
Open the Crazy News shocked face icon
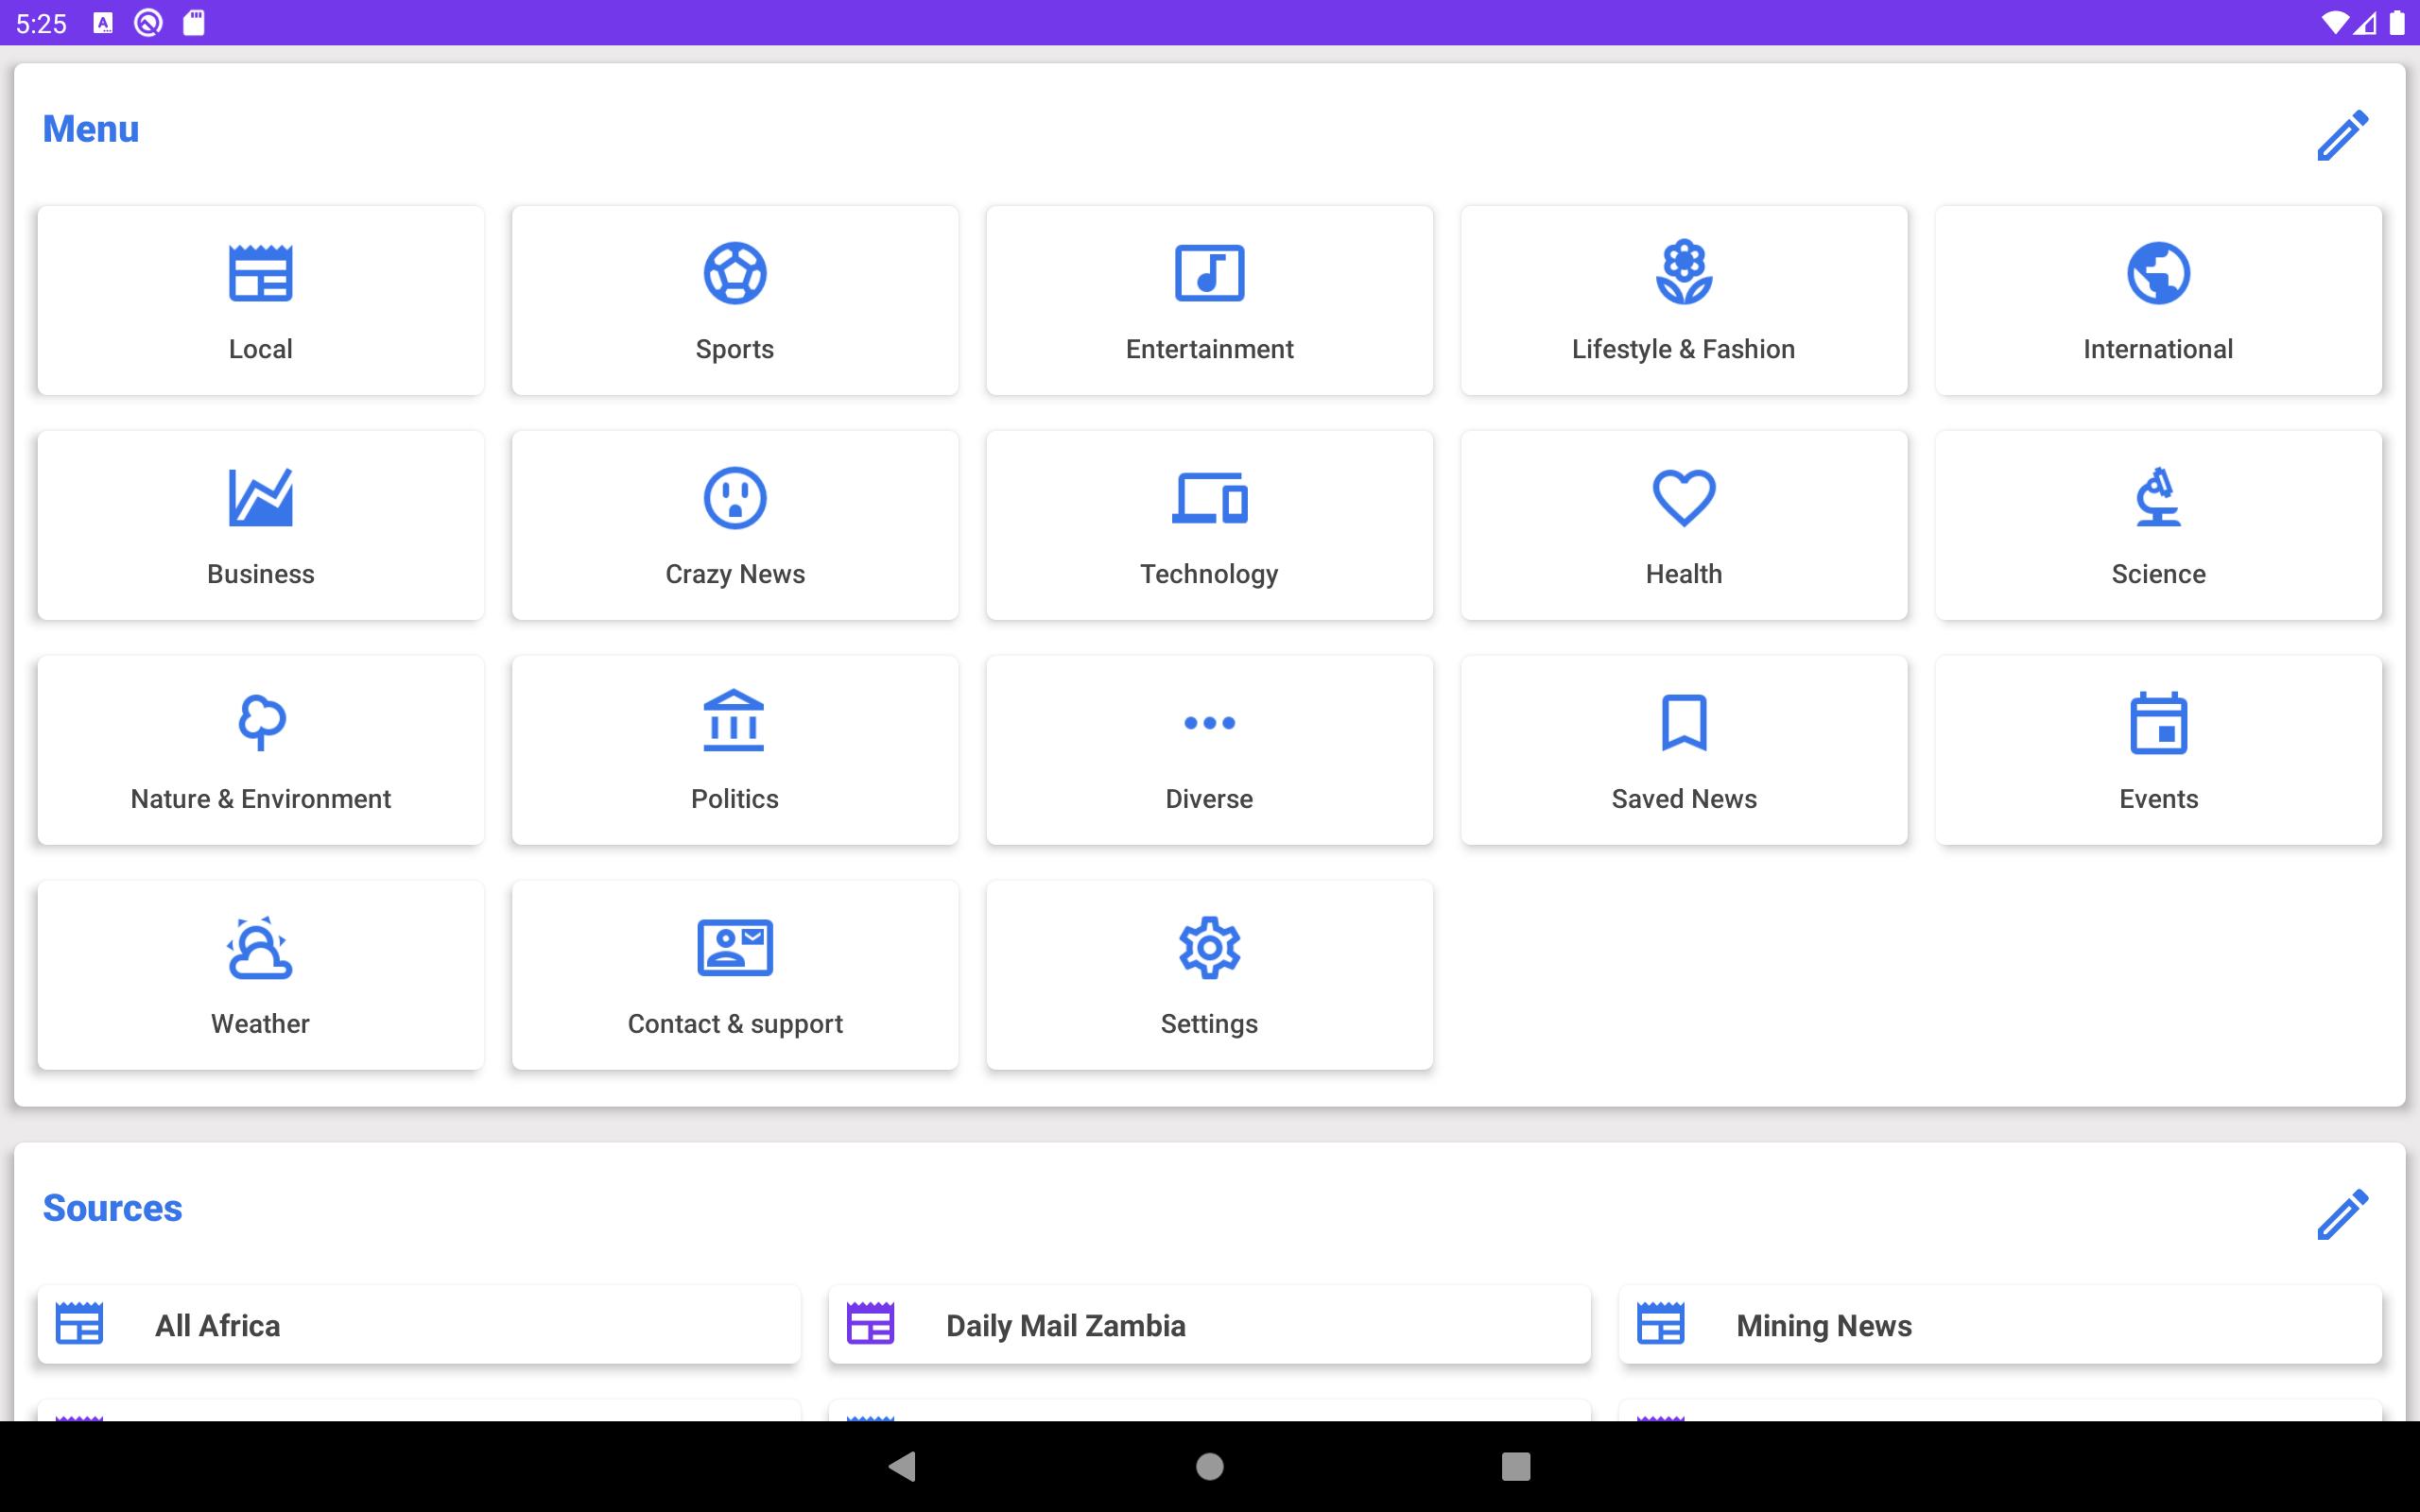(x=735, y=497)
